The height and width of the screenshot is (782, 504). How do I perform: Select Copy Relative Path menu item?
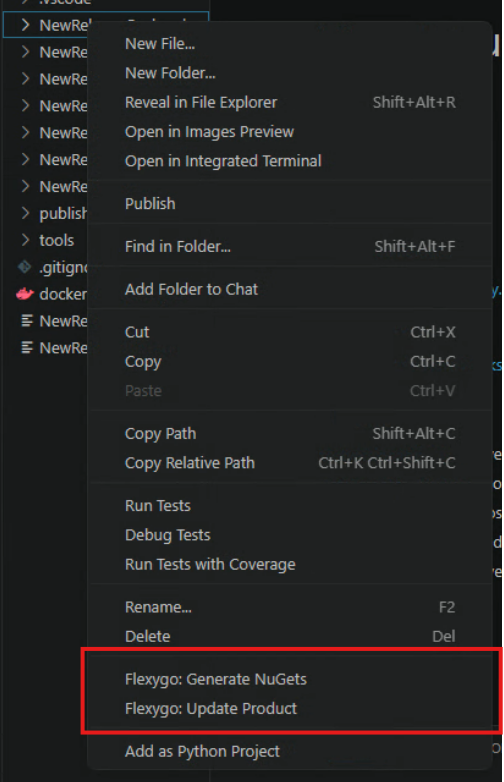(x=190, y=463)
